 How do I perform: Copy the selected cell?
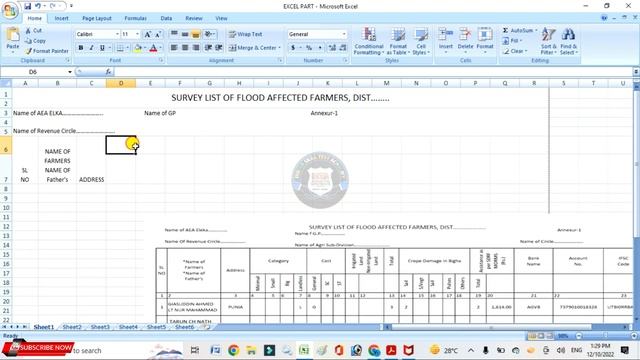[35, 41]
